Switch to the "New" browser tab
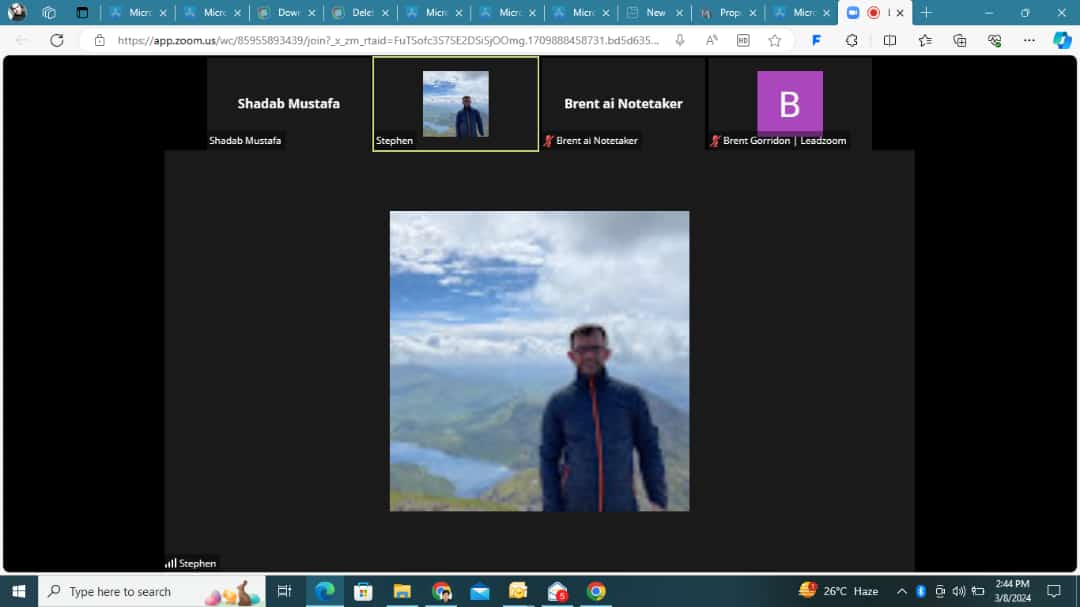 pyautogui.click(x=654, y=12)
